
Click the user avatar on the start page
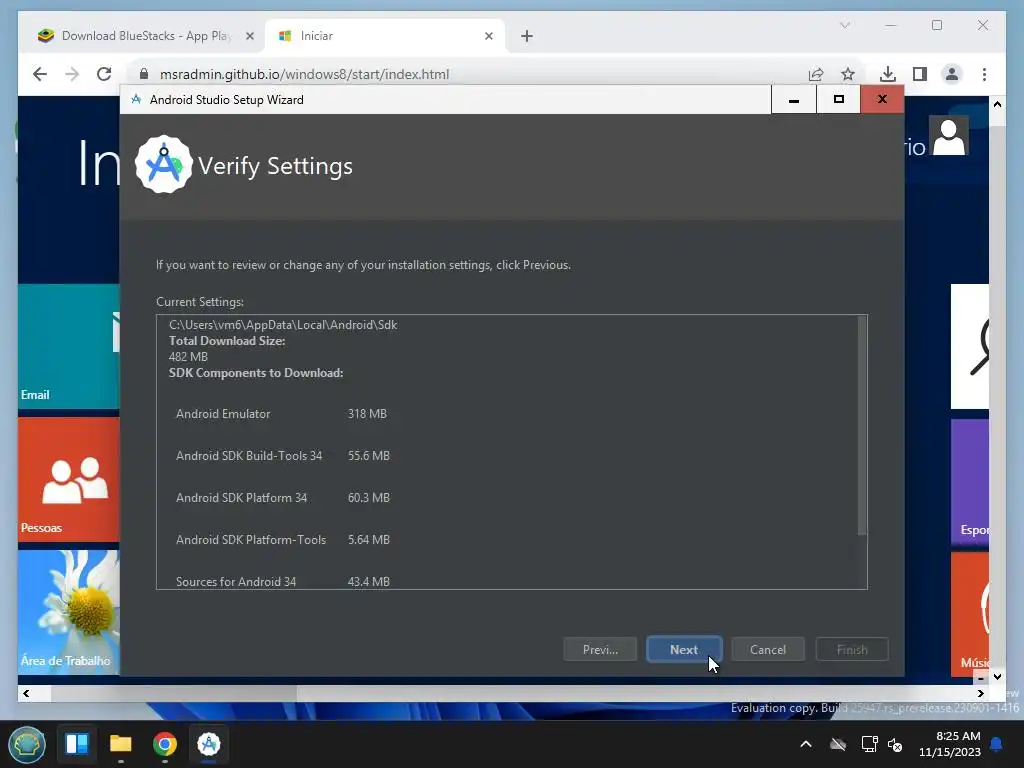(x=949, y=136)
